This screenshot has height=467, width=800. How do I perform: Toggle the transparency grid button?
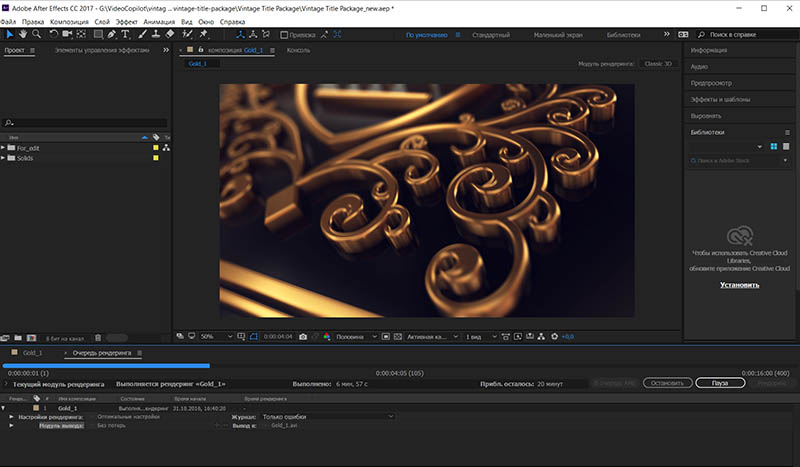click(x=398, y=337)
